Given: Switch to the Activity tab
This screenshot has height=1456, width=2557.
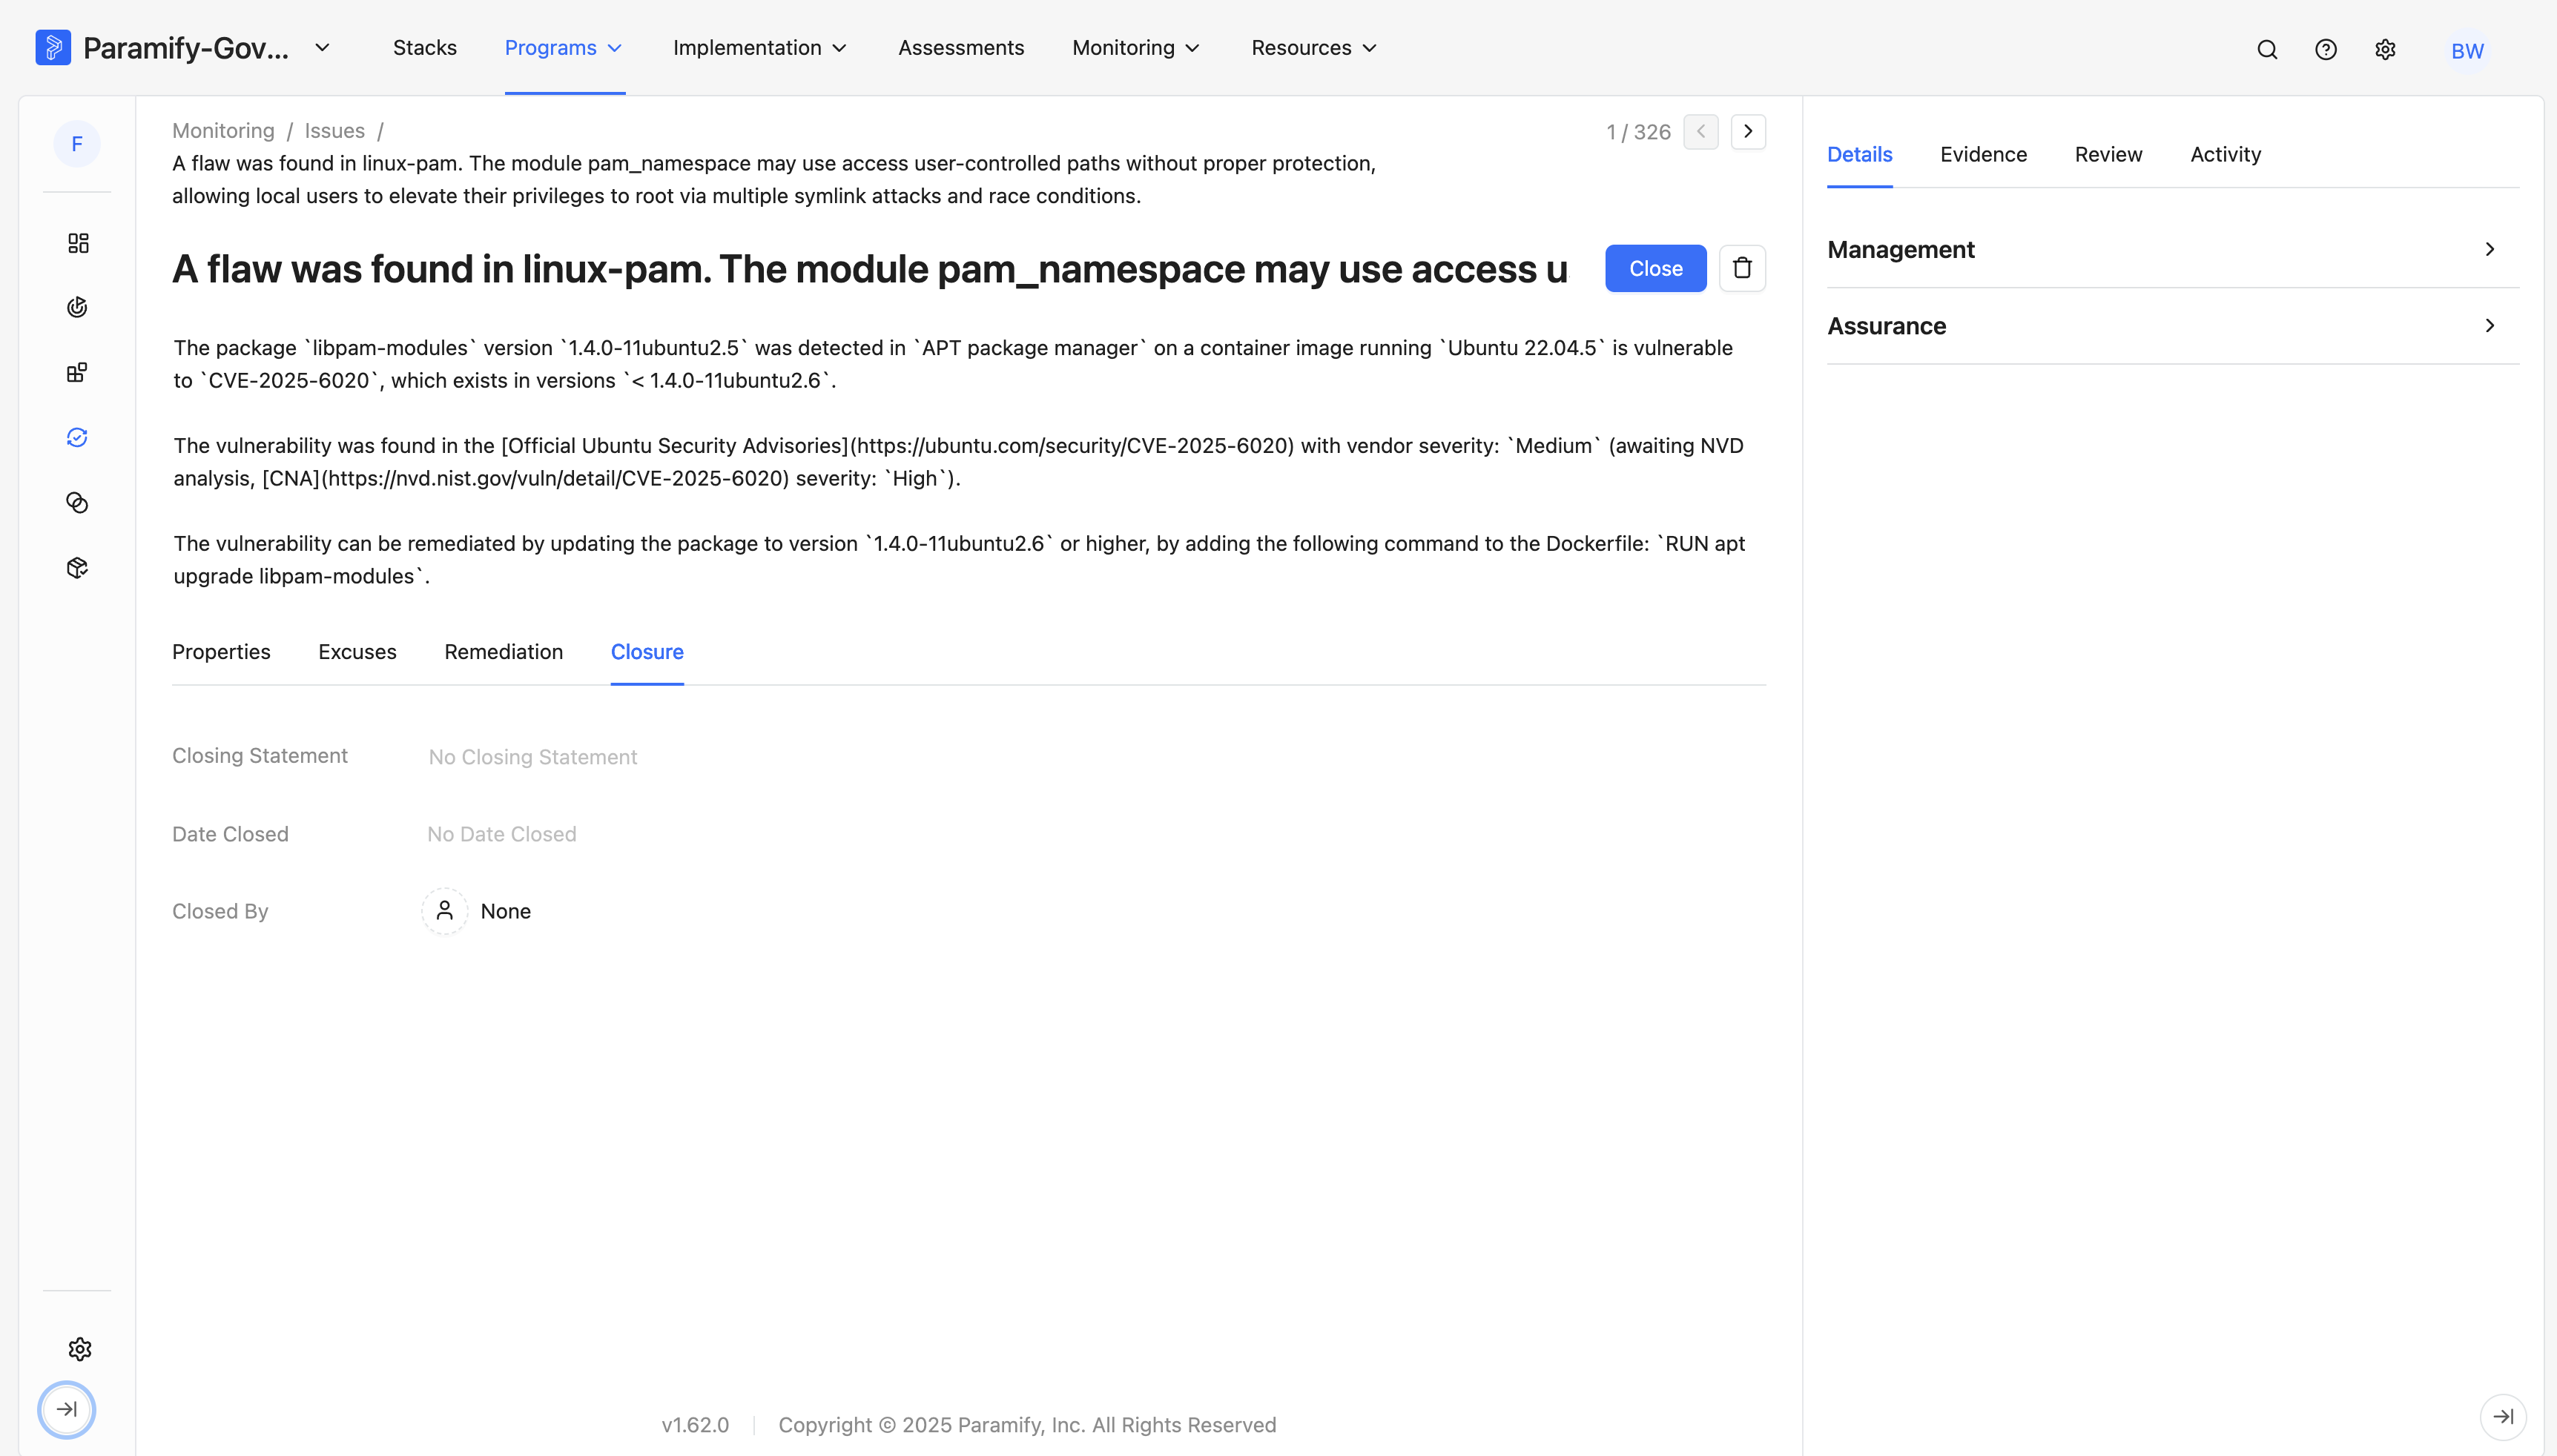Looking at the screenshot, I should tap(2225, 154).
